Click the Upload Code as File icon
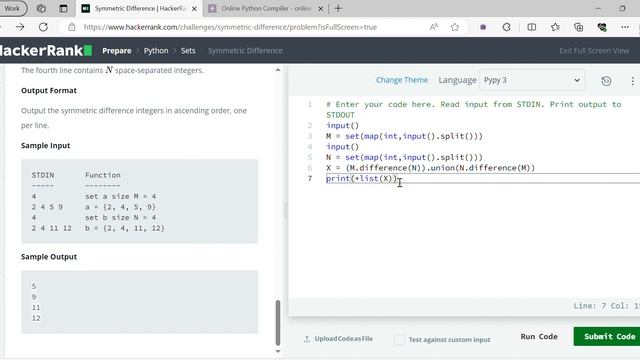The image size is (640, 360). 307,339
